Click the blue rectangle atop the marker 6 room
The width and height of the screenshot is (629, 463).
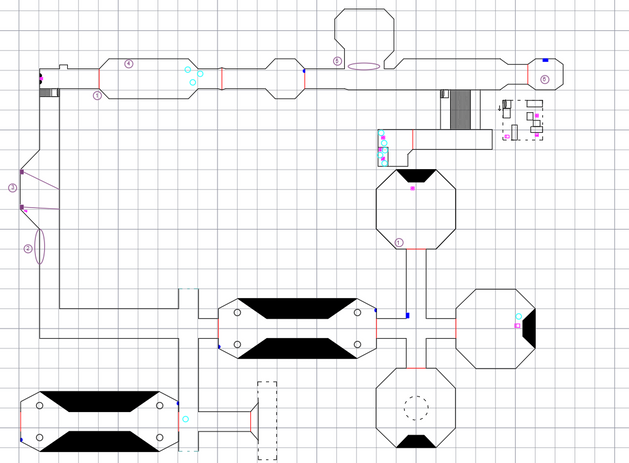[x=546, y=60]
